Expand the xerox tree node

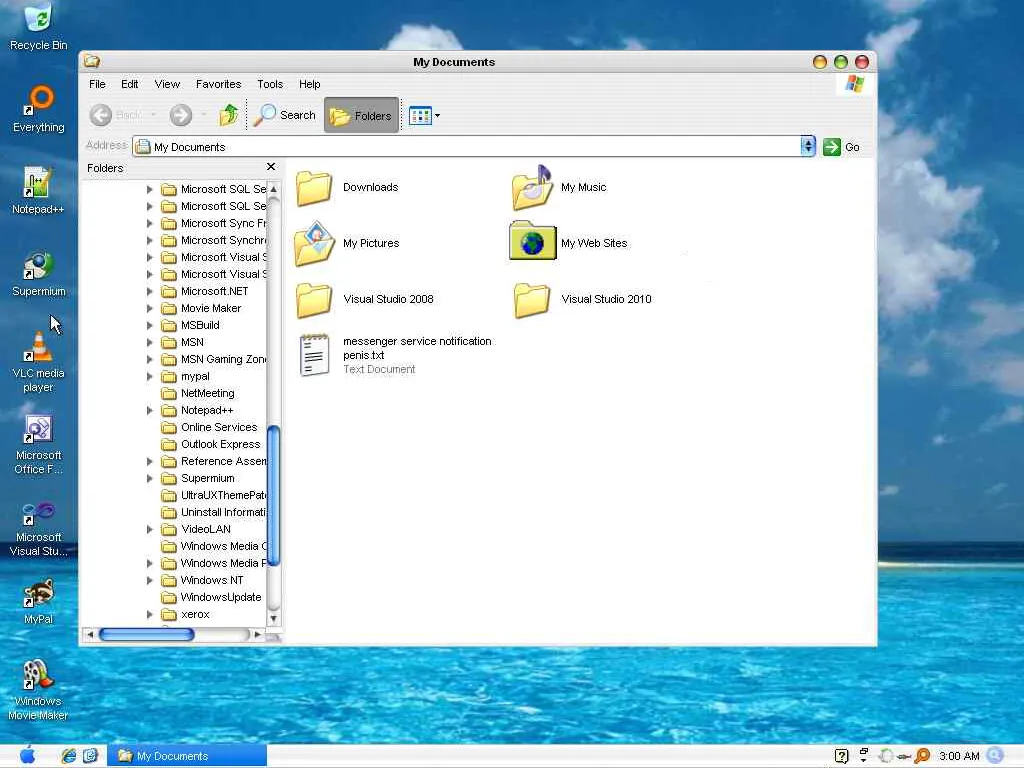150,614
